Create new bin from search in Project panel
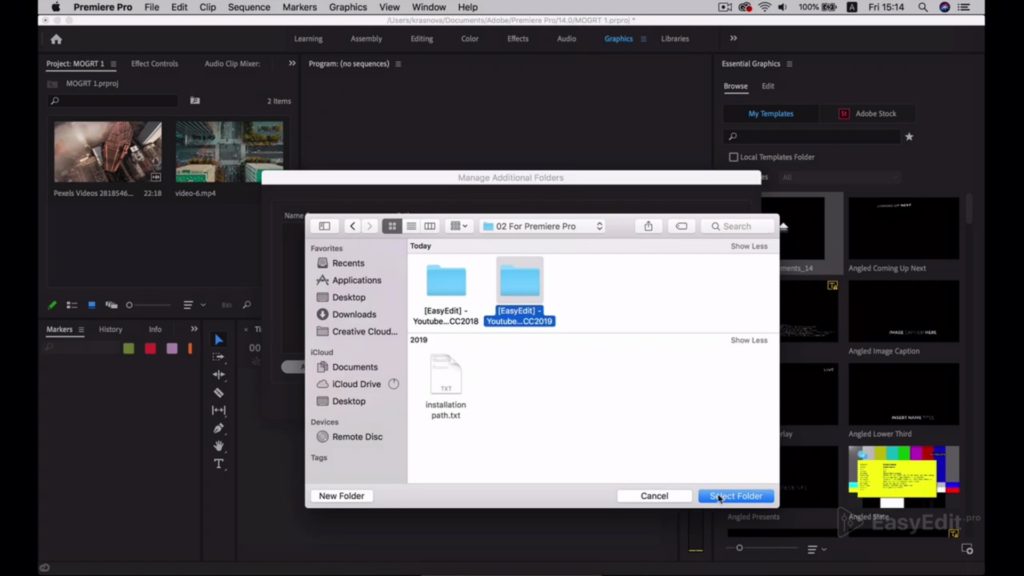 pyautogui.click(x=195, y=101)
